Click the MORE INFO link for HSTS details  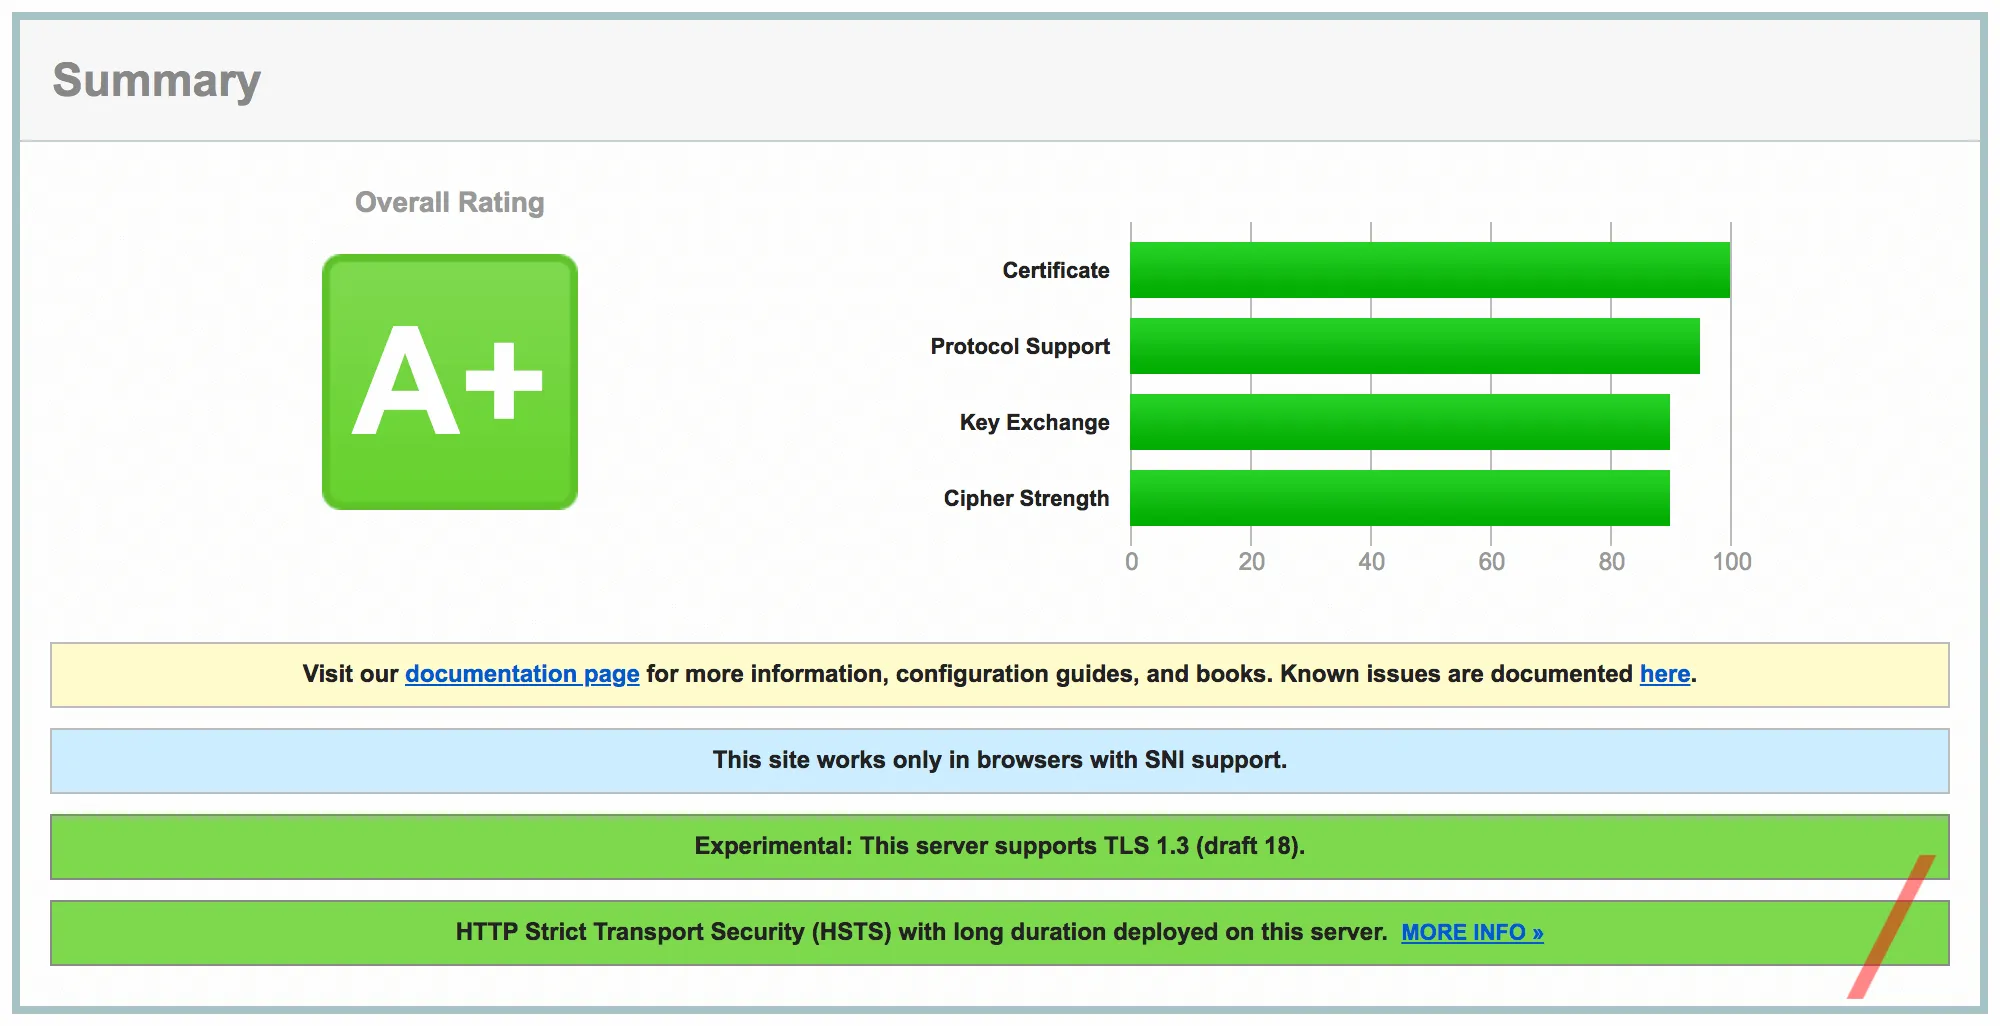click(1472, 932)
